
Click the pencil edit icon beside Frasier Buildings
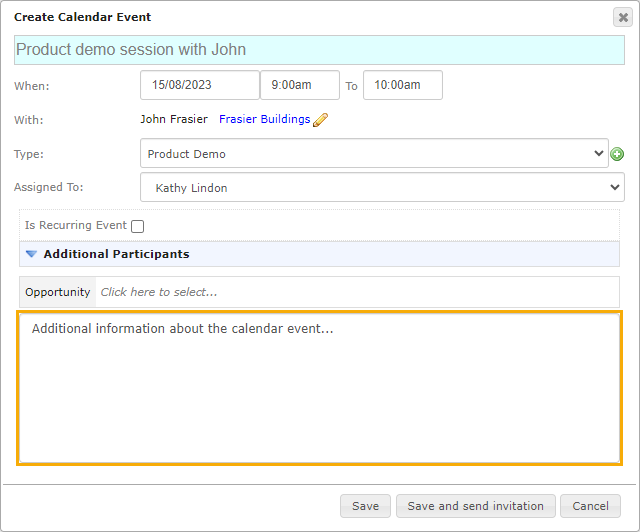[x=320, y=120]
